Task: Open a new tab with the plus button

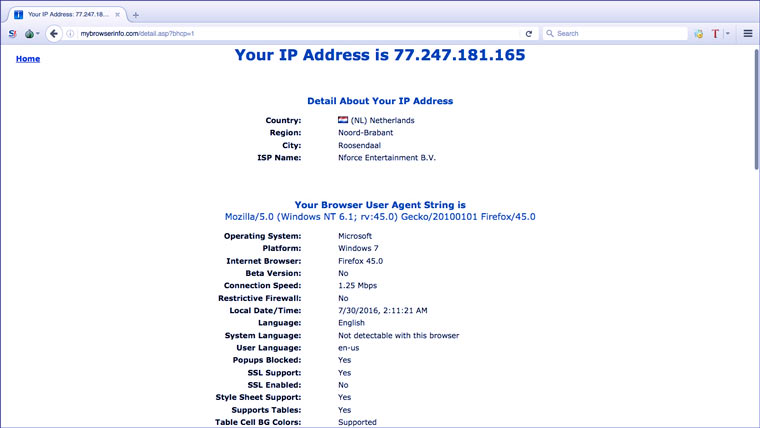Action: coord(136,15)
